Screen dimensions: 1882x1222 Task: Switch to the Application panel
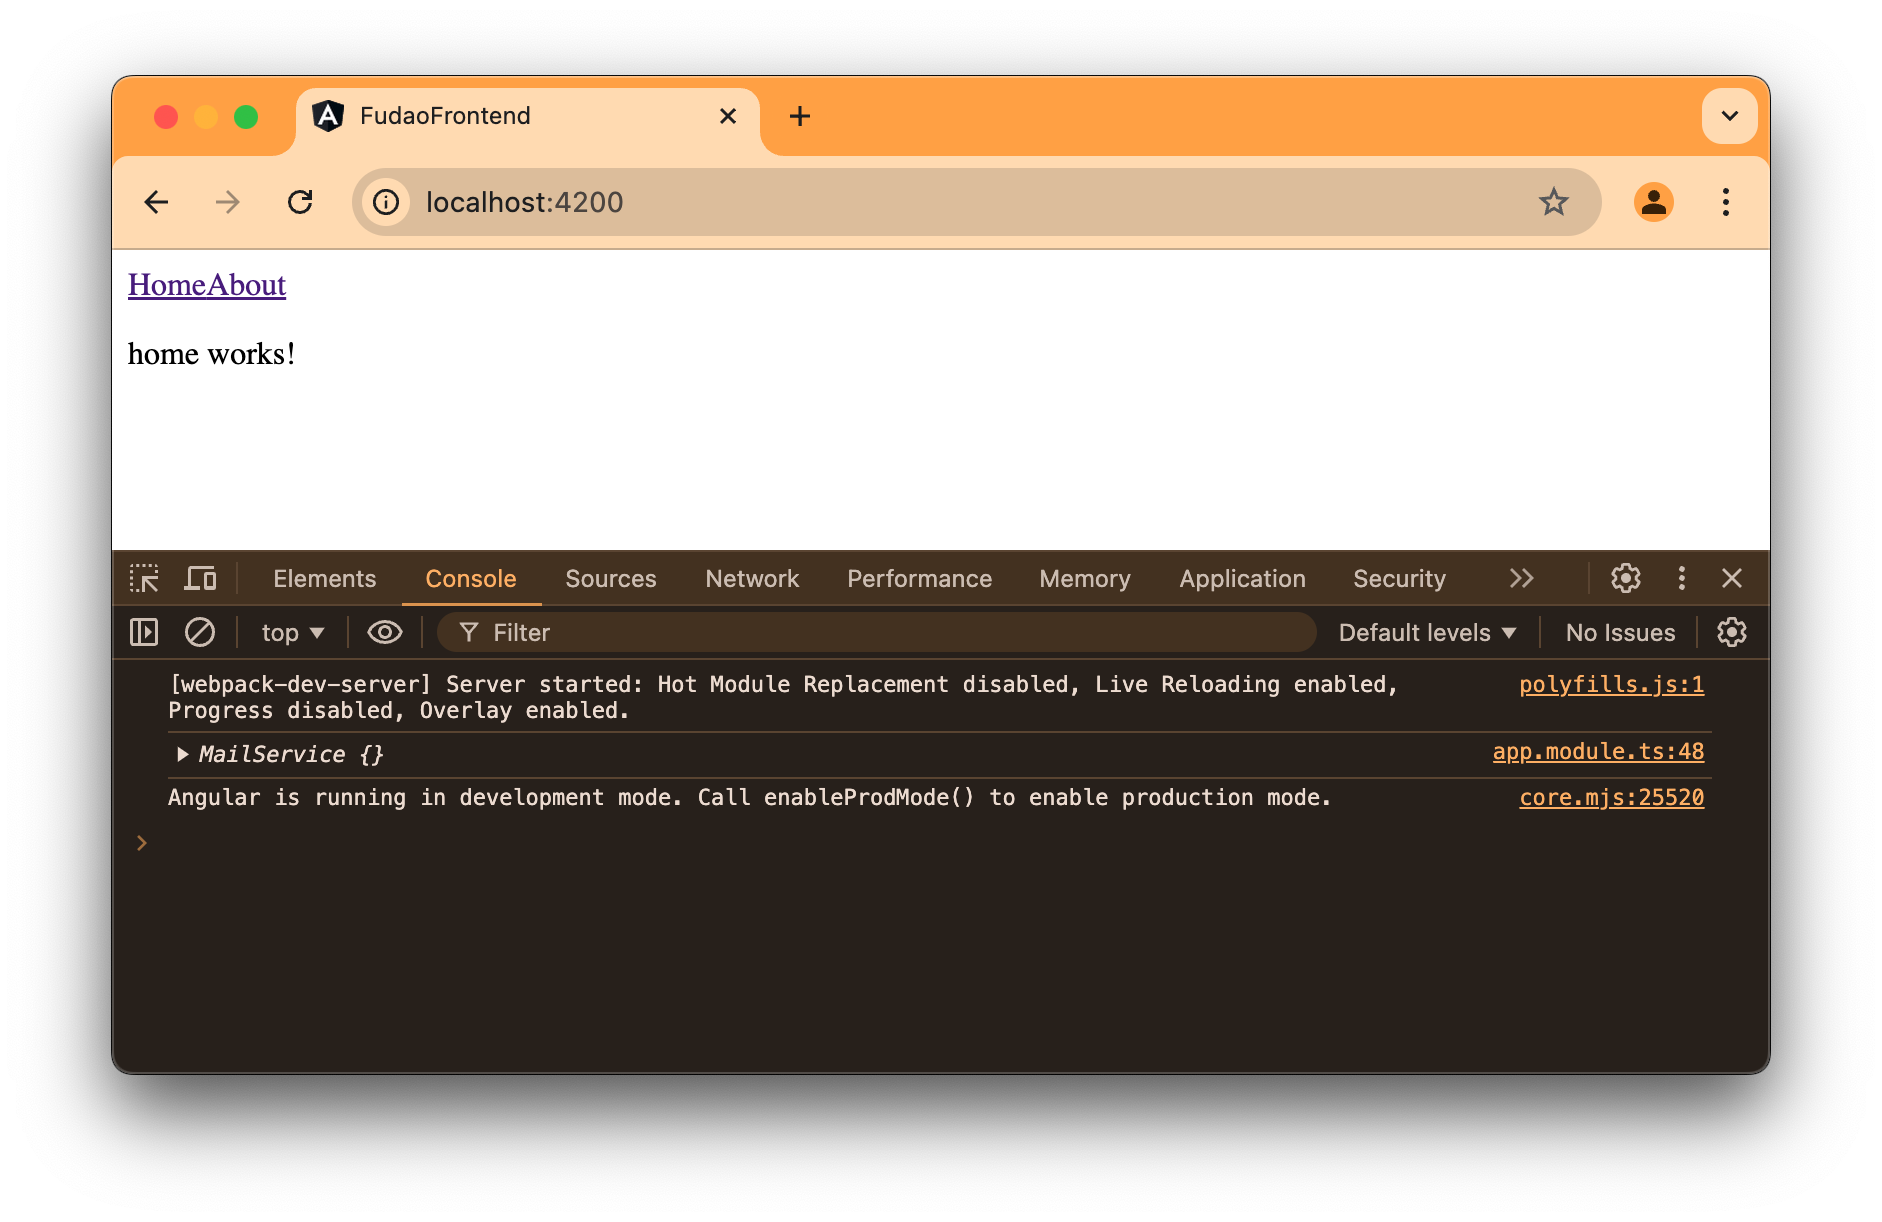pos(1241,578)
